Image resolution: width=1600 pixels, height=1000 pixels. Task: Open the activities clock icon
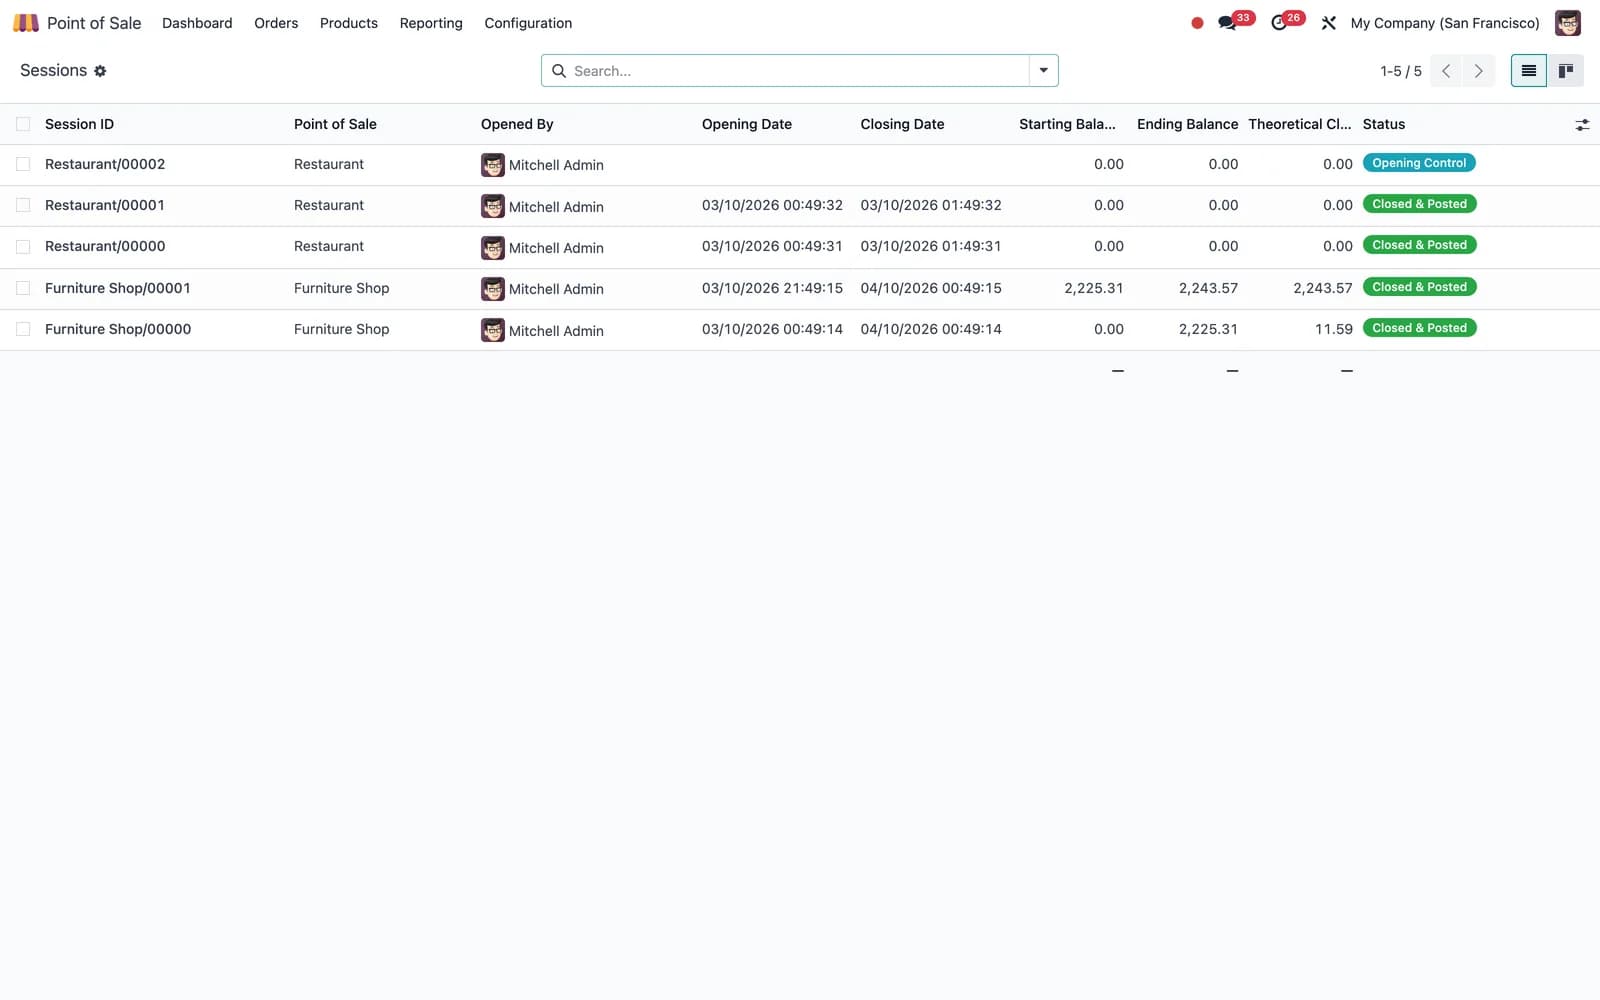1279,23
